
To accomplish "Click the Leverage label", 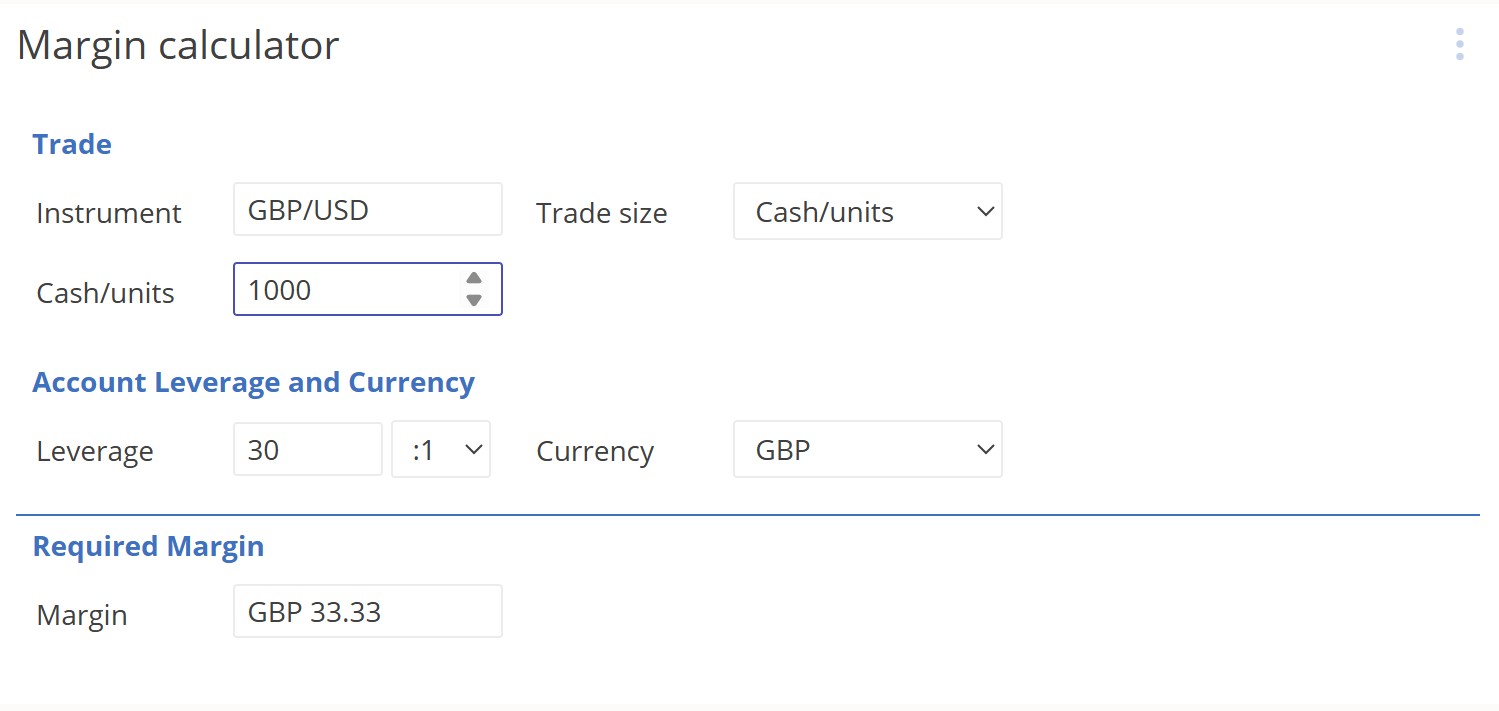I will click(94, 451).
